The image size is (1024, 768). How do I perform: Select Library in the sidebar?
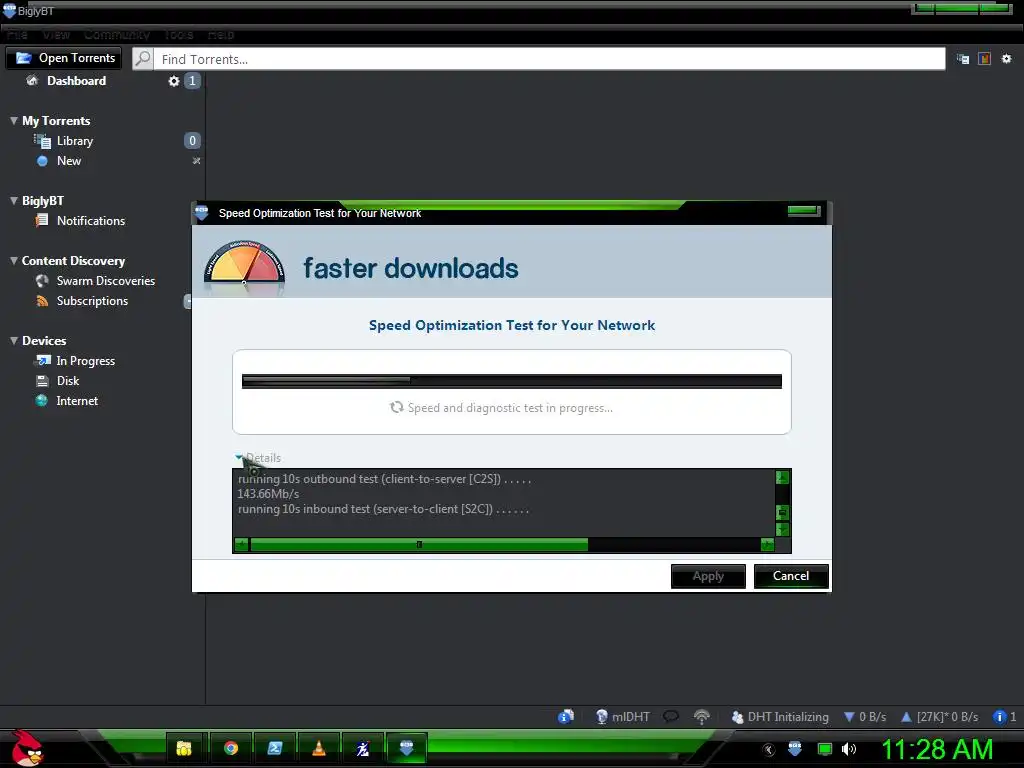pyautogui.click(x=74, y=141)
